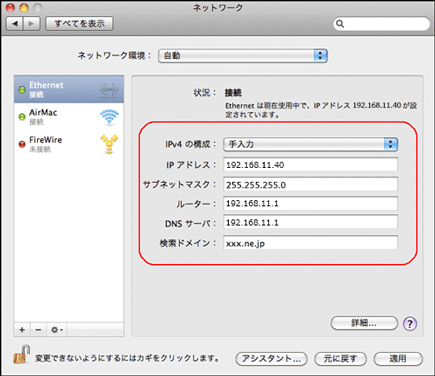Click the 適用 apply button
Viewport: 435px width, 376px height.
[x=398, y=359]
